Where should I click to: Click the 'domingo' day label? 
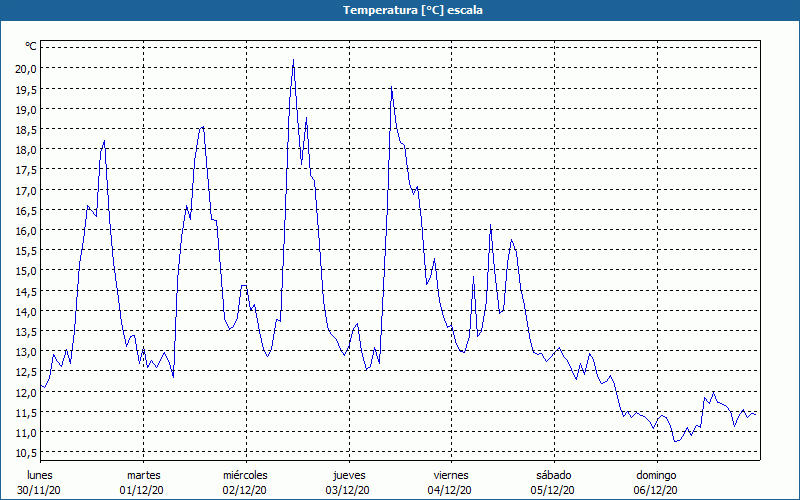click(656, 475)
